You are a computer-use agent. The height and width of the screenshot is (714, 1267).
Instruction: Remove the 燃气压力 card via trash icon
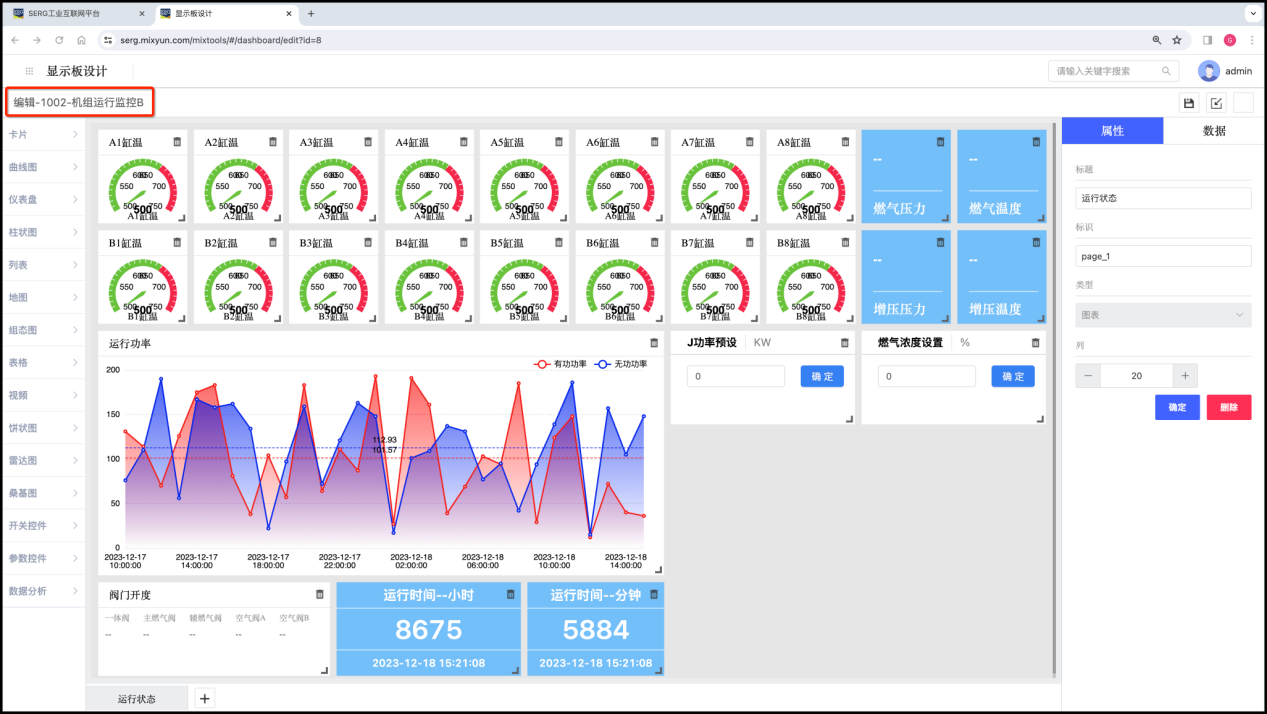[940, 142]
